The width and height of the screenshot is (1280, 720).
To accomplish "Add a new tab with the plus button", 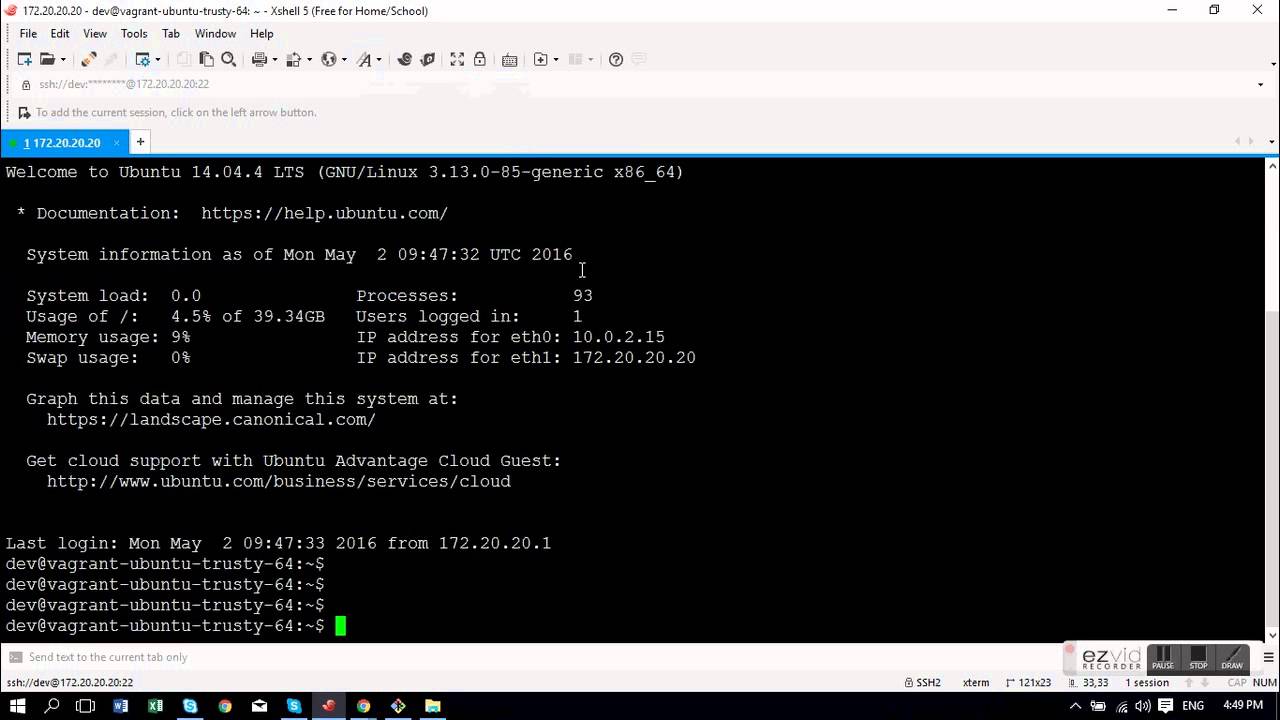I will click(140, 142).
